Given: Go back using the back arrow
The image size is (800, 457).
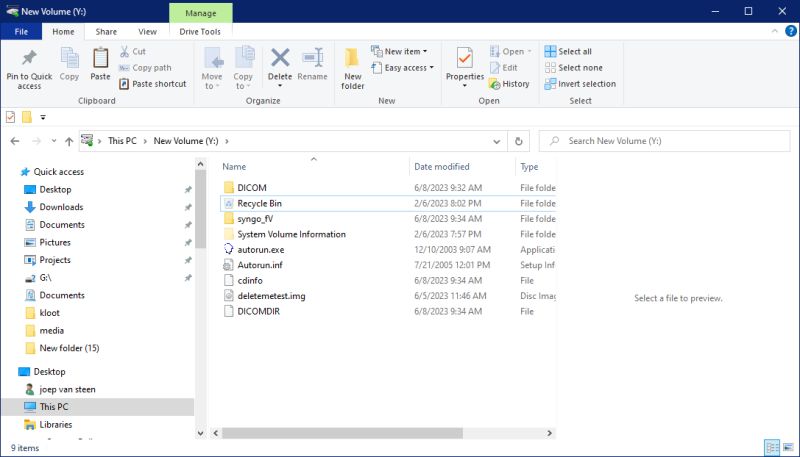Looking at the screenshot, I should coord(15,141).
